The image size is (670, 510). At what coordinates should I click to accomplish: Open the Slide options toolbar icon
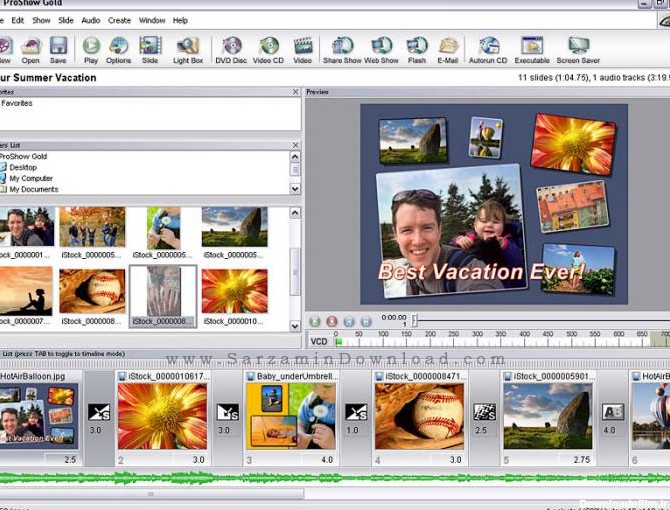click(150, 50)
